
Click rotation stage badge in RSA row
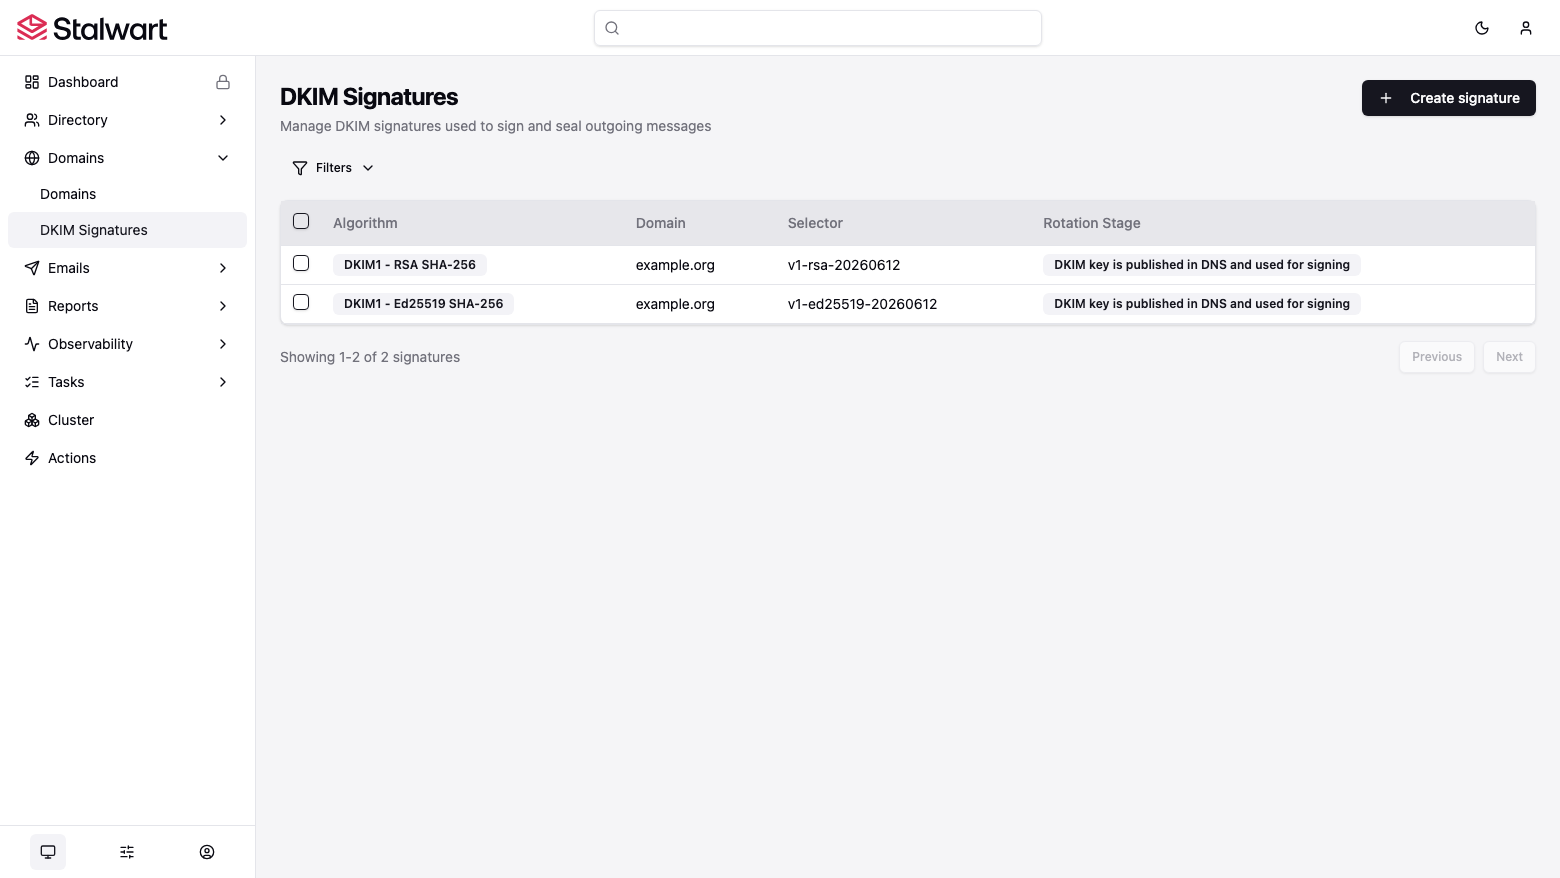pos(1202,265)
